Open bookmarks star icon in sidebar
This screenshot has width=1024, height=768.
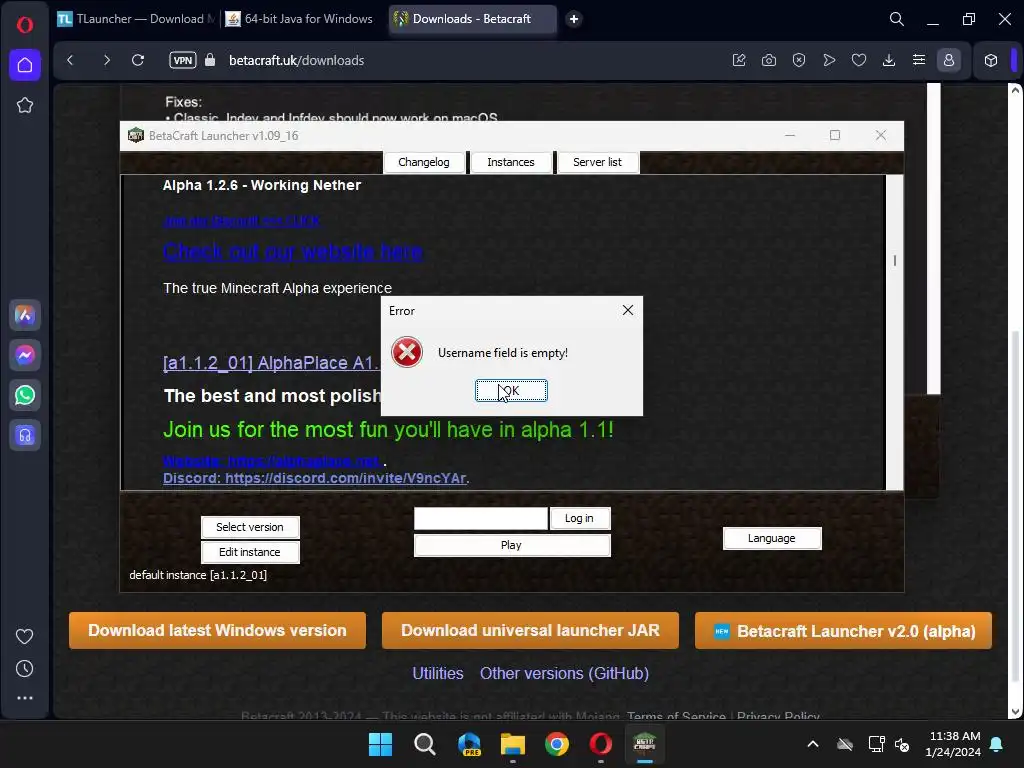(25, 105)
